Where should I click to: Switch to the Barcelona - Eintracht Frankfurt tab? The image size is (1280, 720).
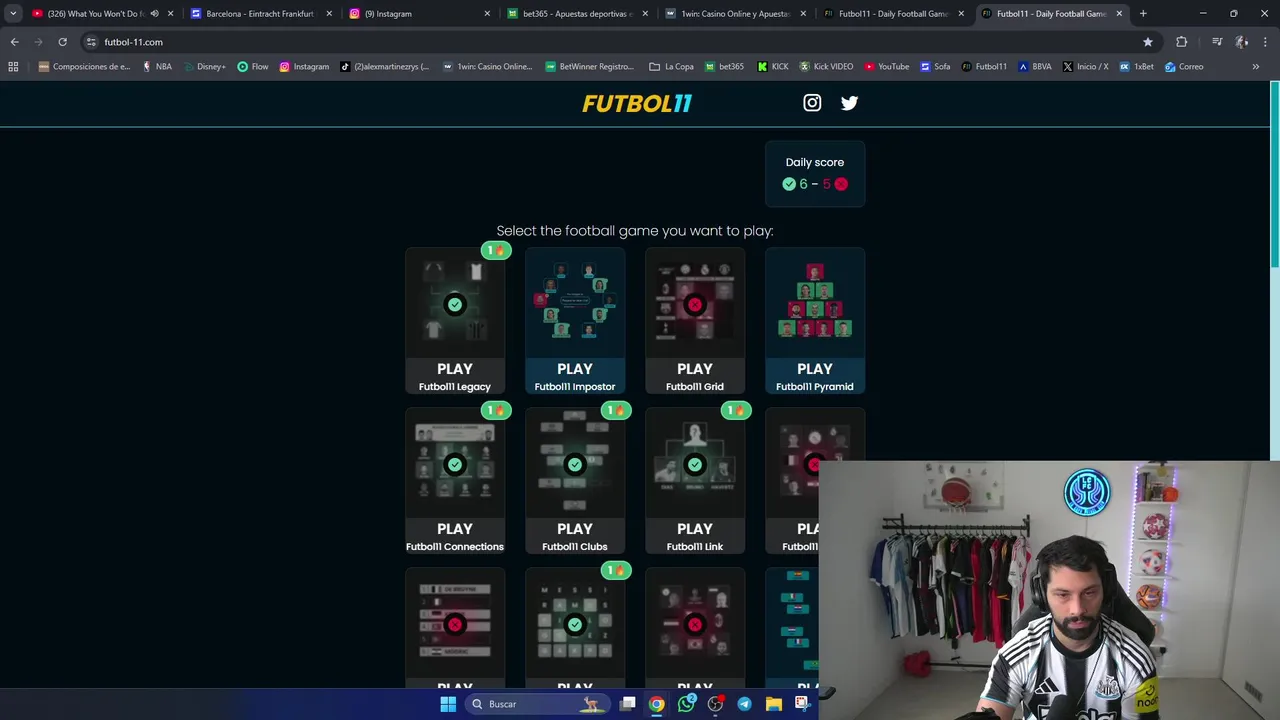259,14
